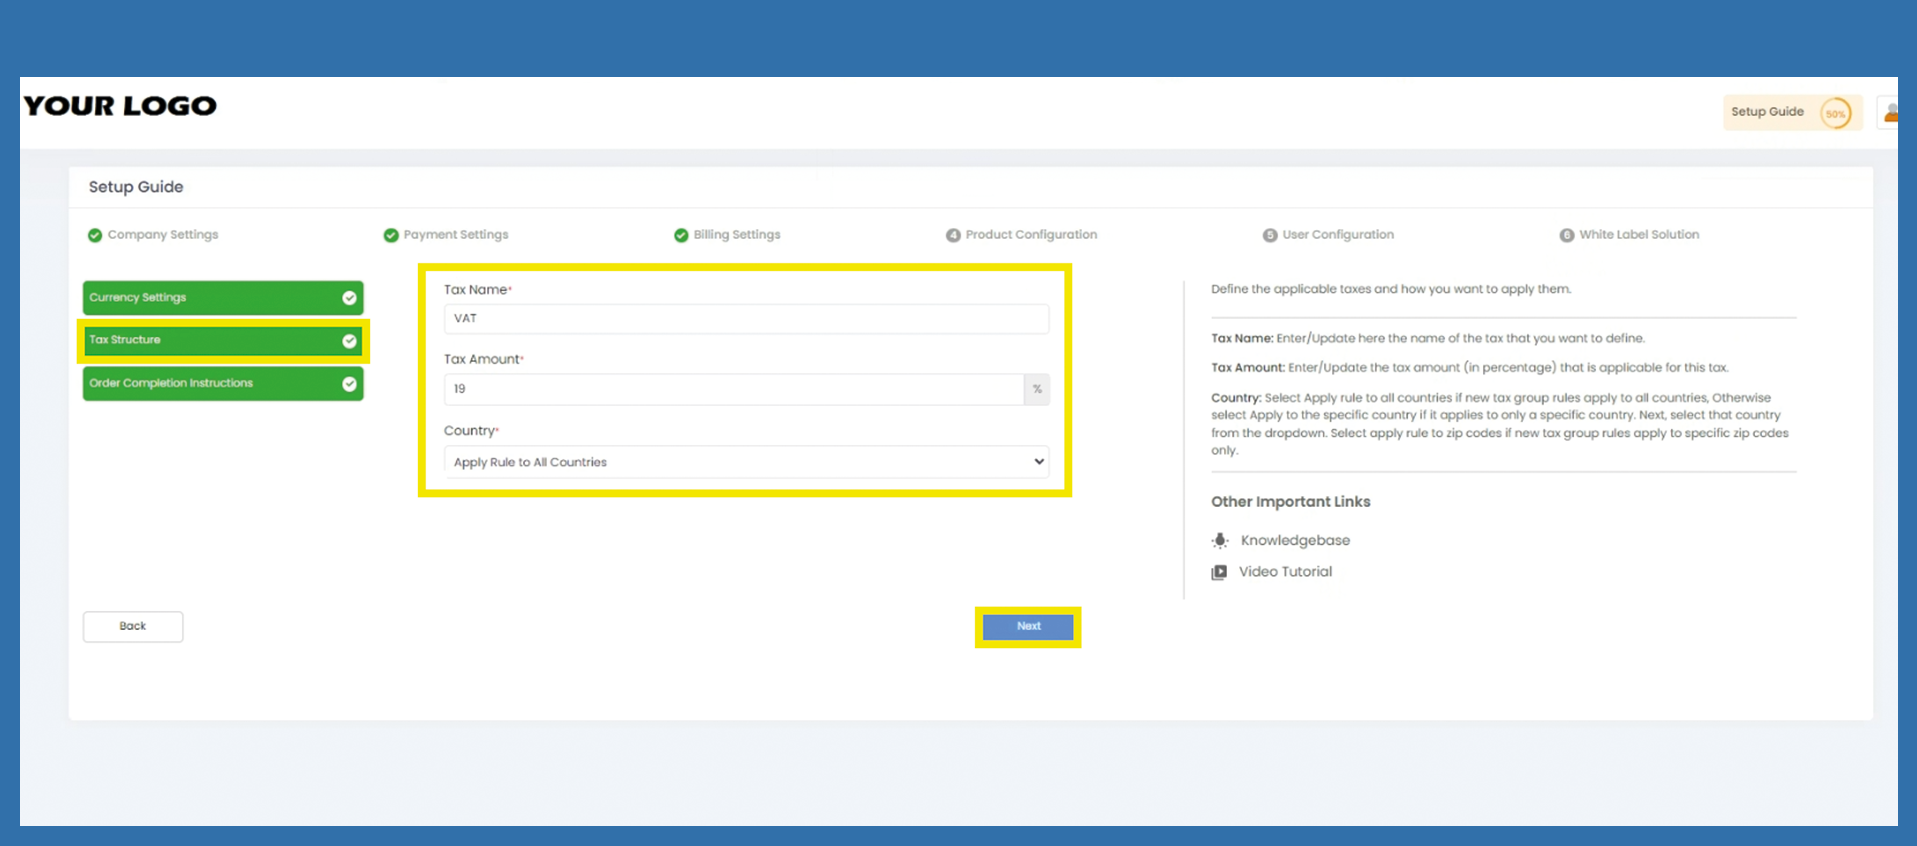1917x846 pixels.
Task: Click the checkmark on Tax Structure
Action: [349, 341]
